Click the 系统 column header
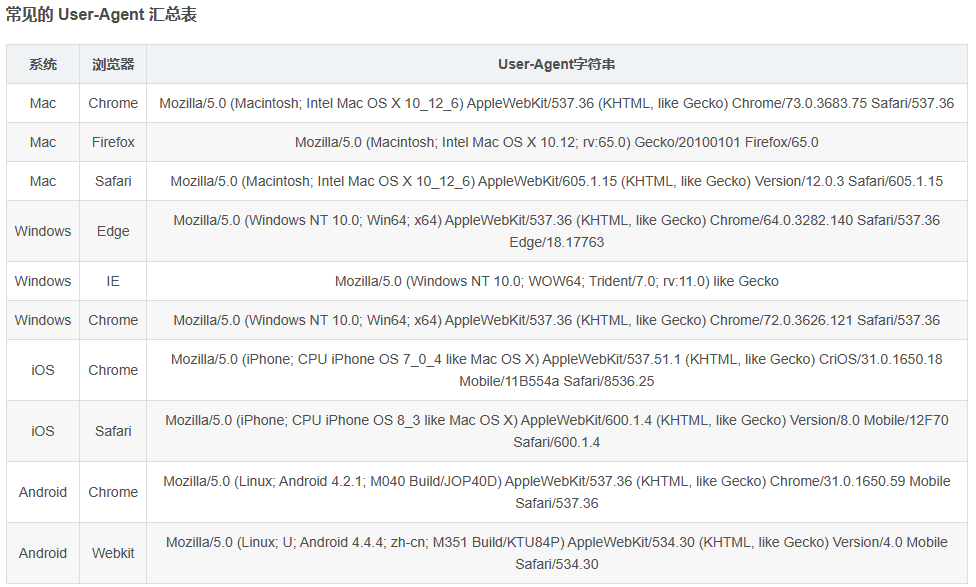This screenshot has height=587, width=976. pos(43,64)
